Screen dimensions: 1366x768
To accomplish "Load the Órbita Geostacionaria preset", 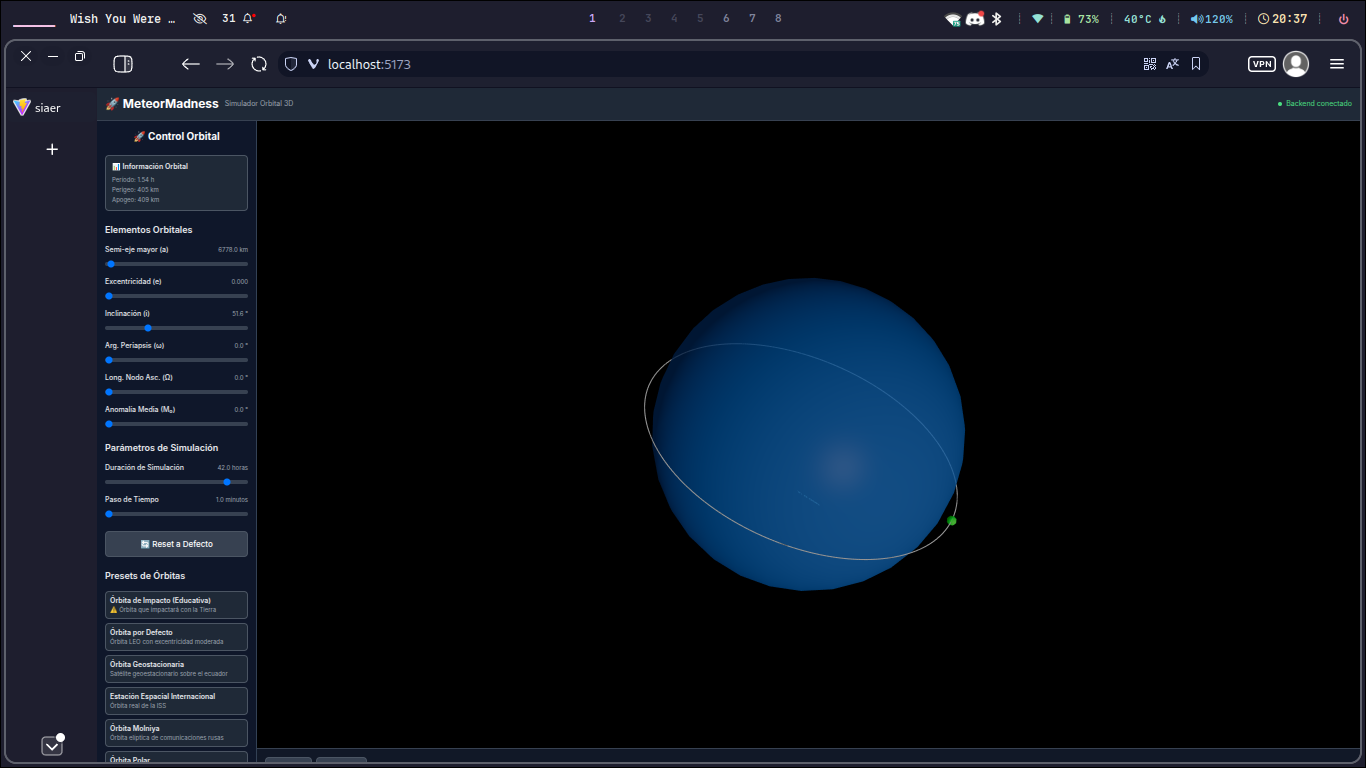I will click(176, 668).
